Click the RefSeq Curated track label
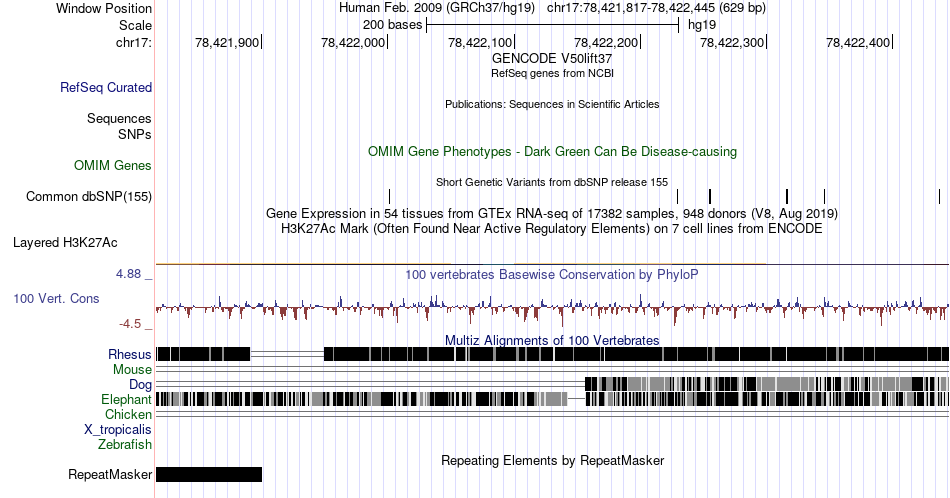The width and height of the screenshot is (950, 498). (x=106, y=87)
